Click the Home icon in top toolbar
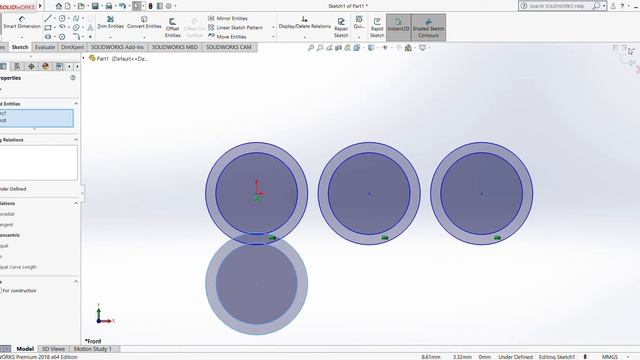This screenshot has height=360, width=640. pyautogui.click(x=59, y=6)
